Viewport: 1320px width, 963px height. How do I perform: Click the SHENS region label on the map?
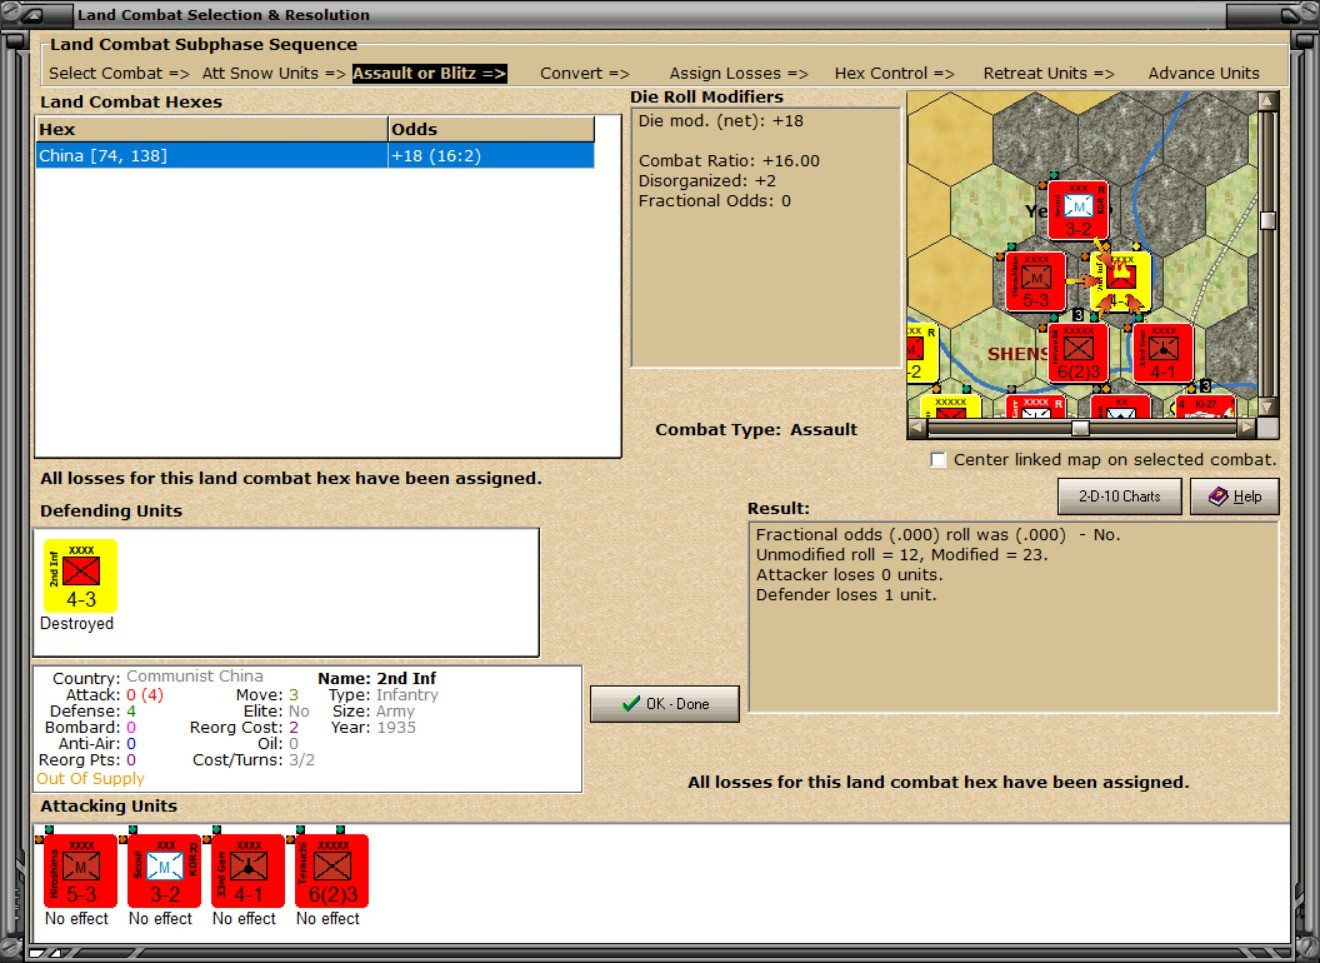point(1017,355)
